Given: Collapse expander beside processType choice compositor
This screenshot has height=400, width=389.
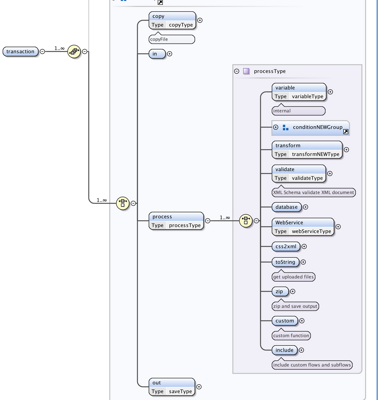Looking at the screenshot, I should click(x=256, y=221).
